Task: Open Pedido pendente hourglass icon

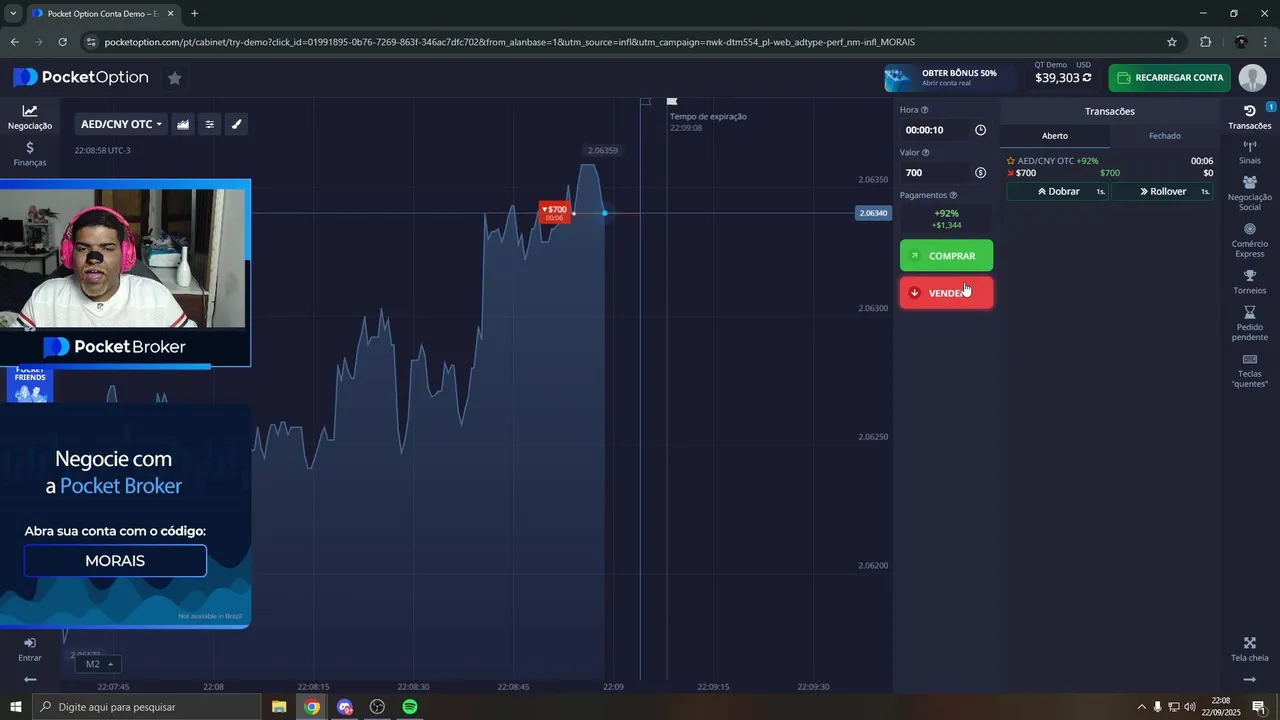Action: coord(1250,323)
